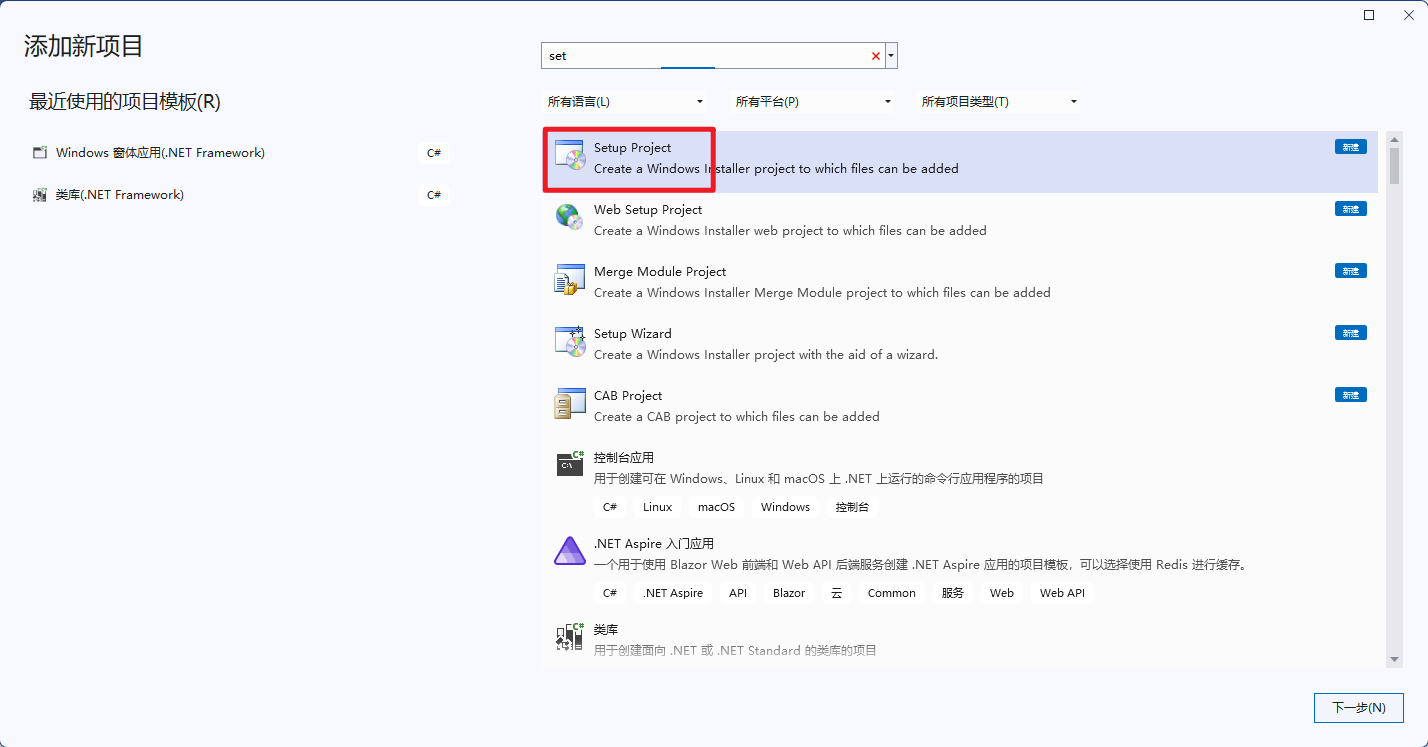The height and width of the screenshot is (747, 1428).
Task: Click inside the search input field
Action: coord(700,55)
